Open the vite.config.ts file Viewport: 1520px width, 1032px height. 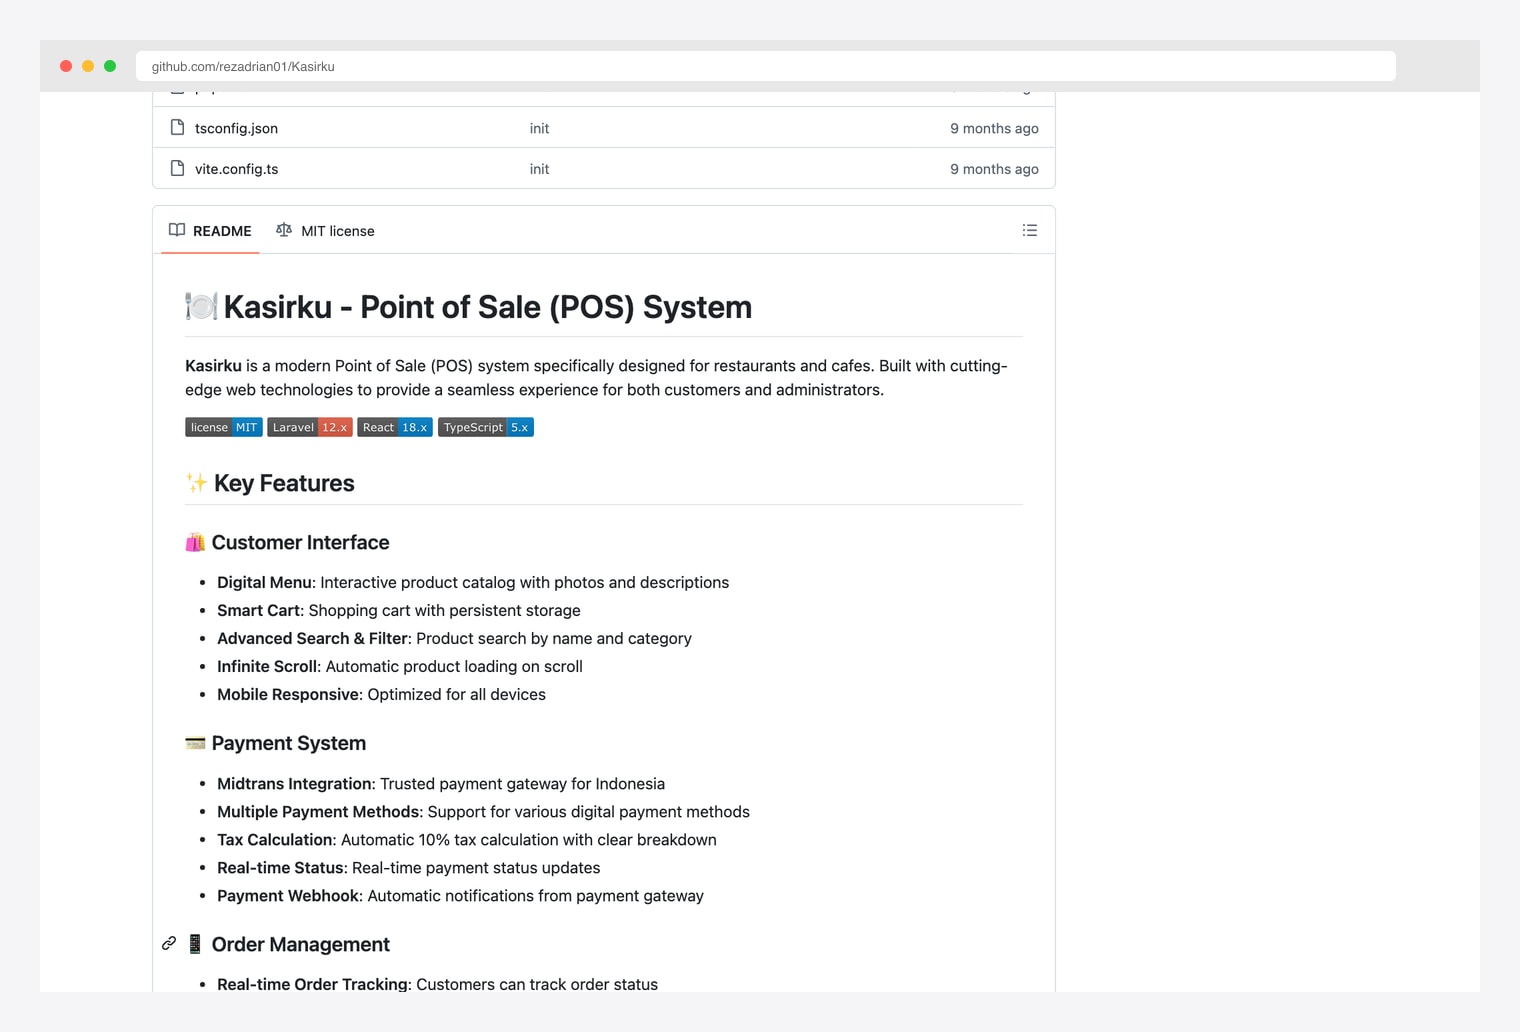236,169
